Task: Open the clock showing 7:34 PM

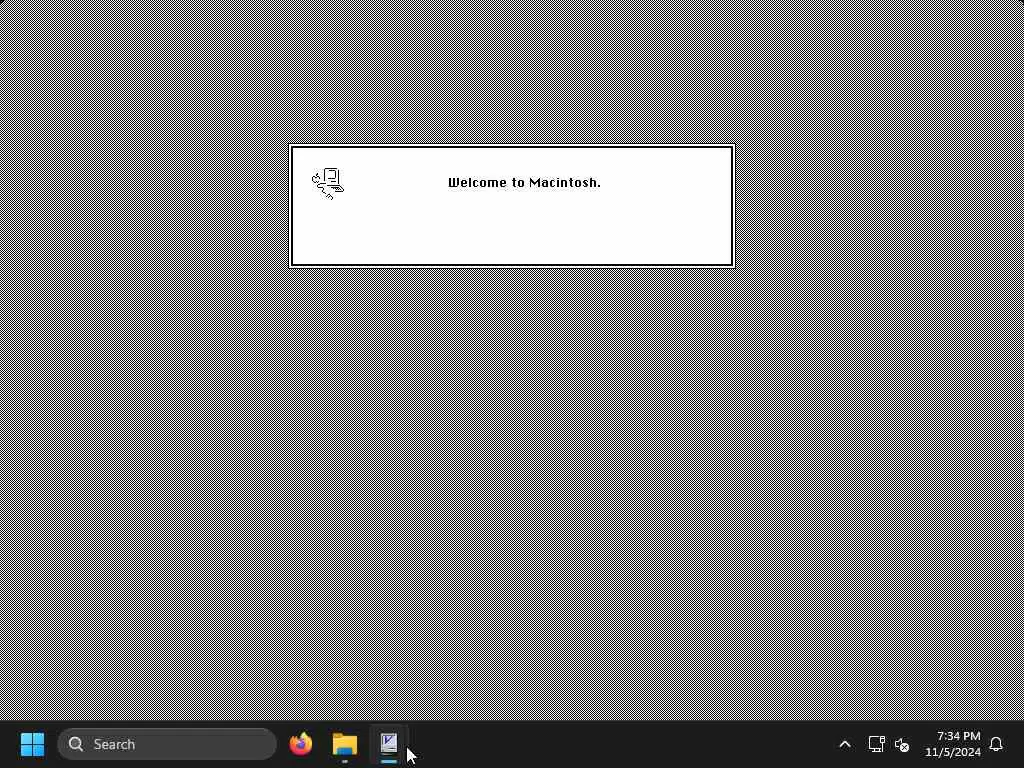Action: point(953,744)
